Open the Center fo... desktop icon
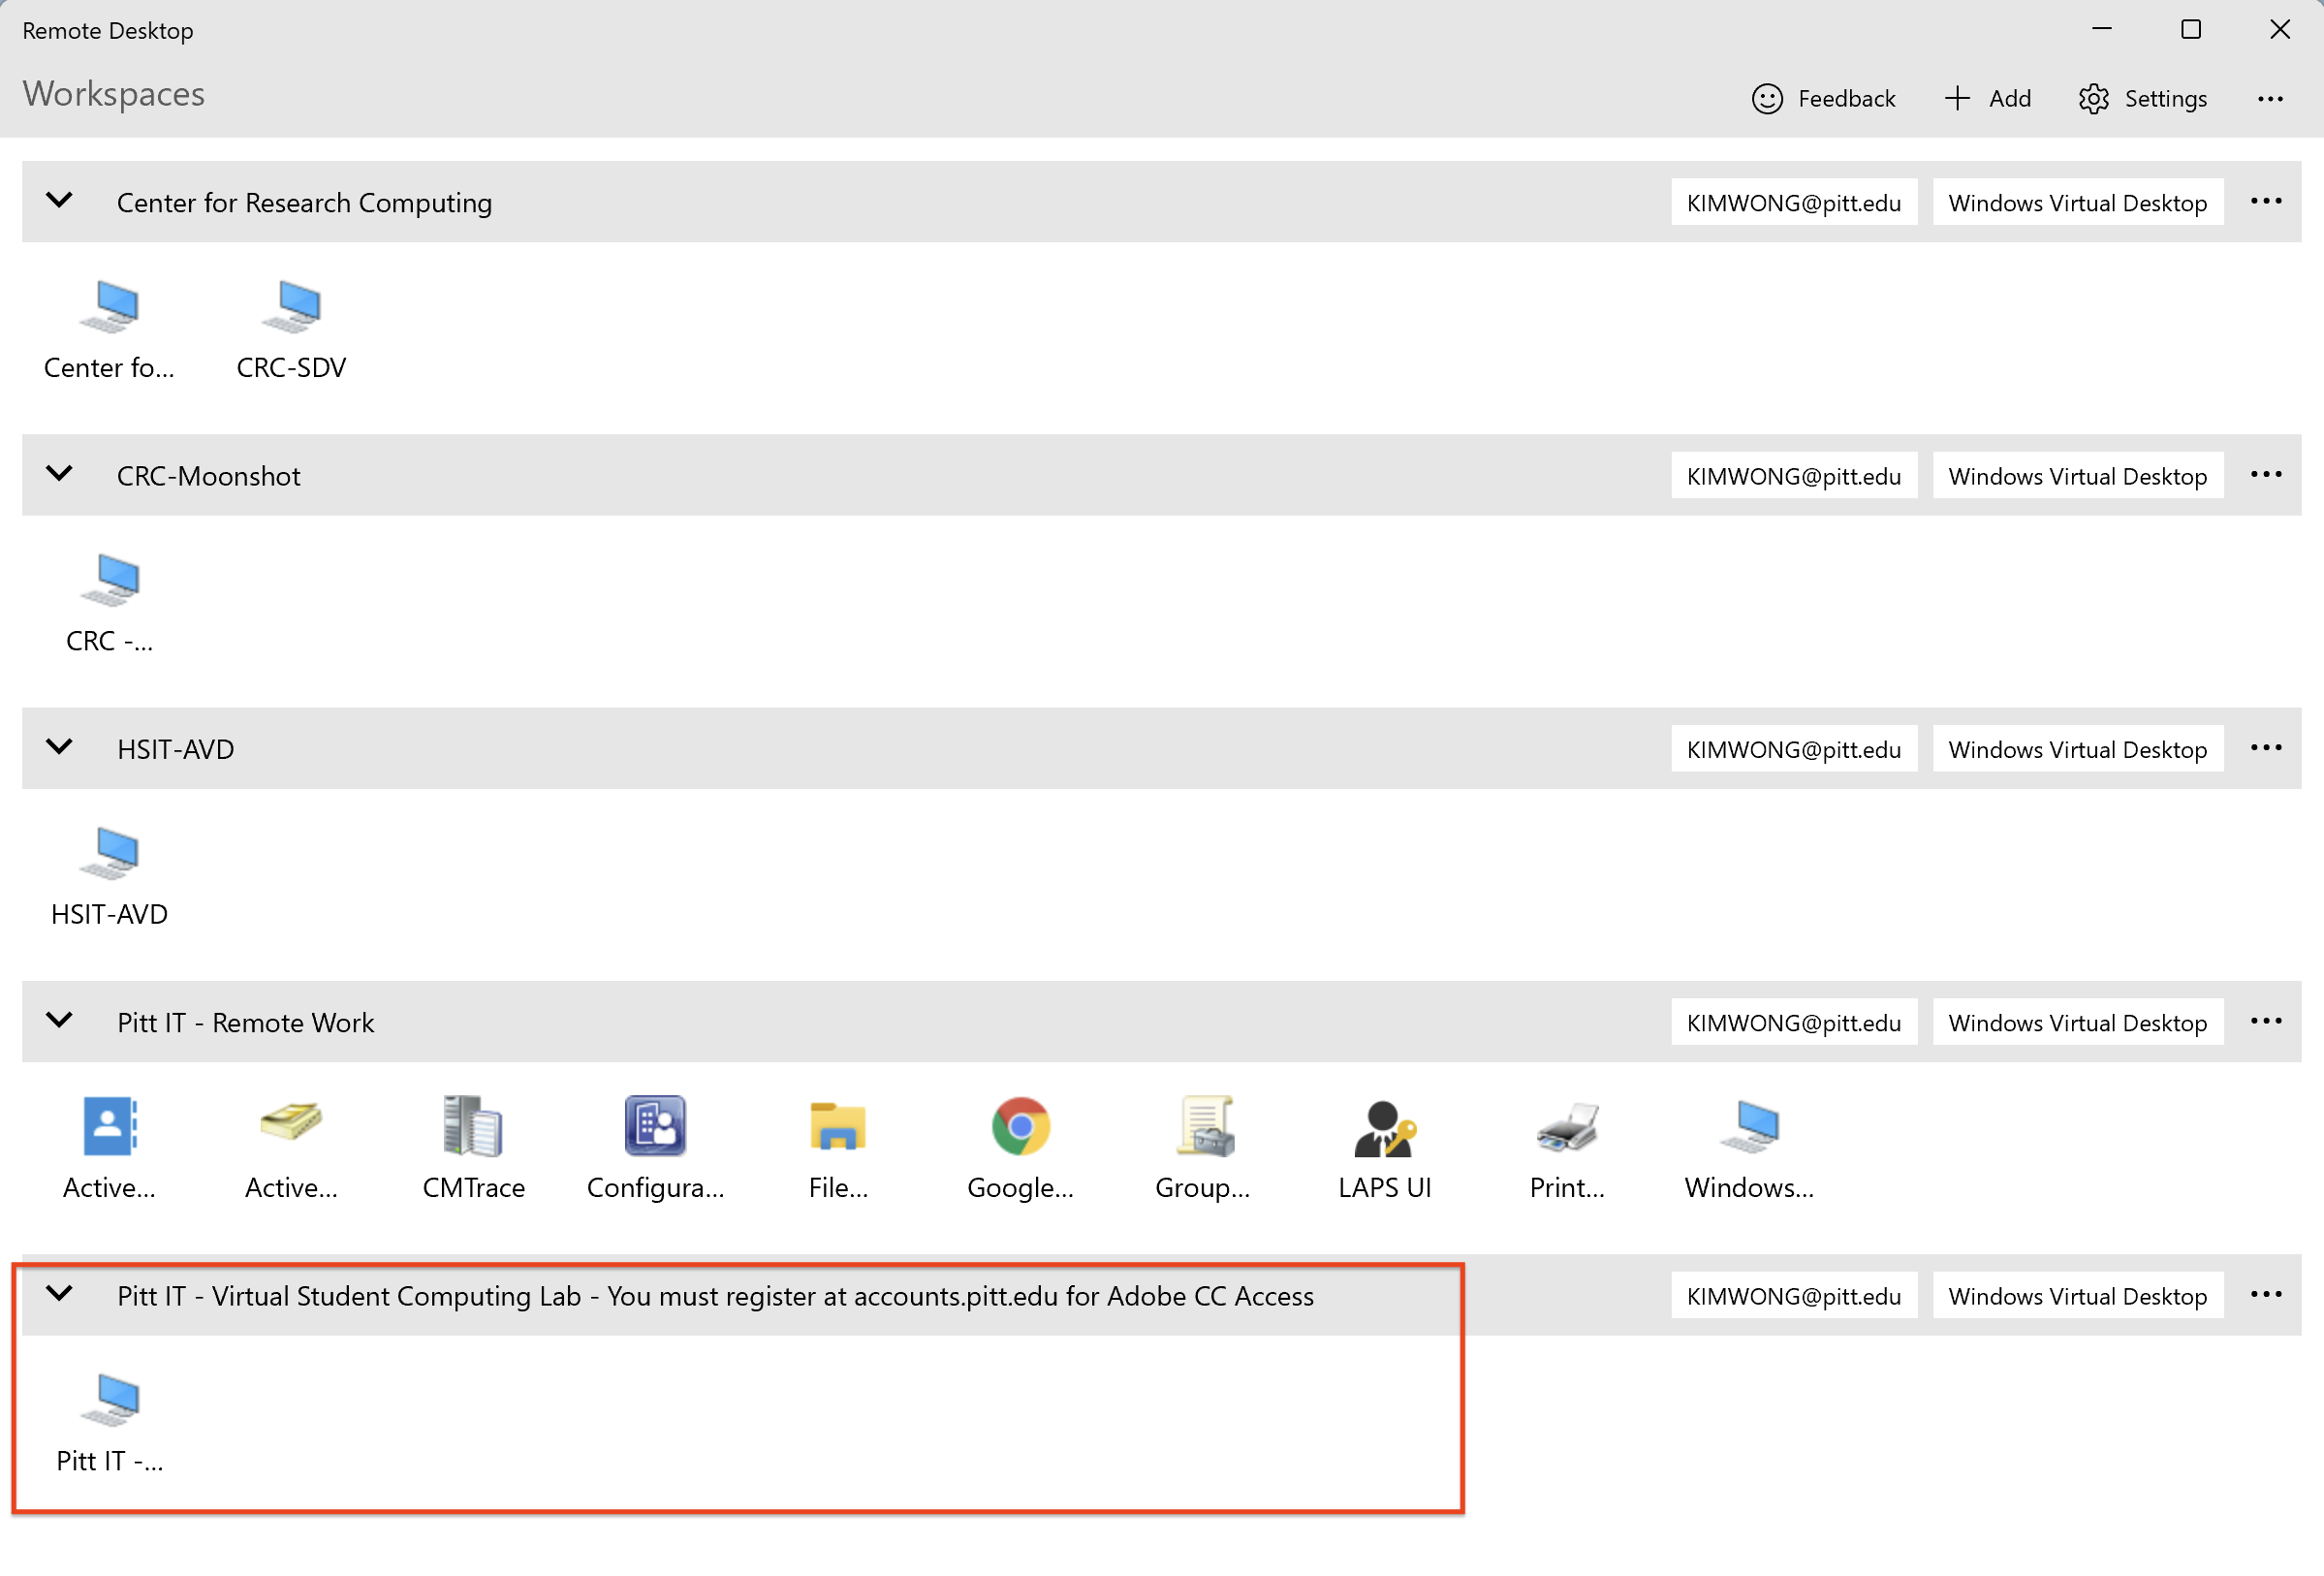 [109, 330]
